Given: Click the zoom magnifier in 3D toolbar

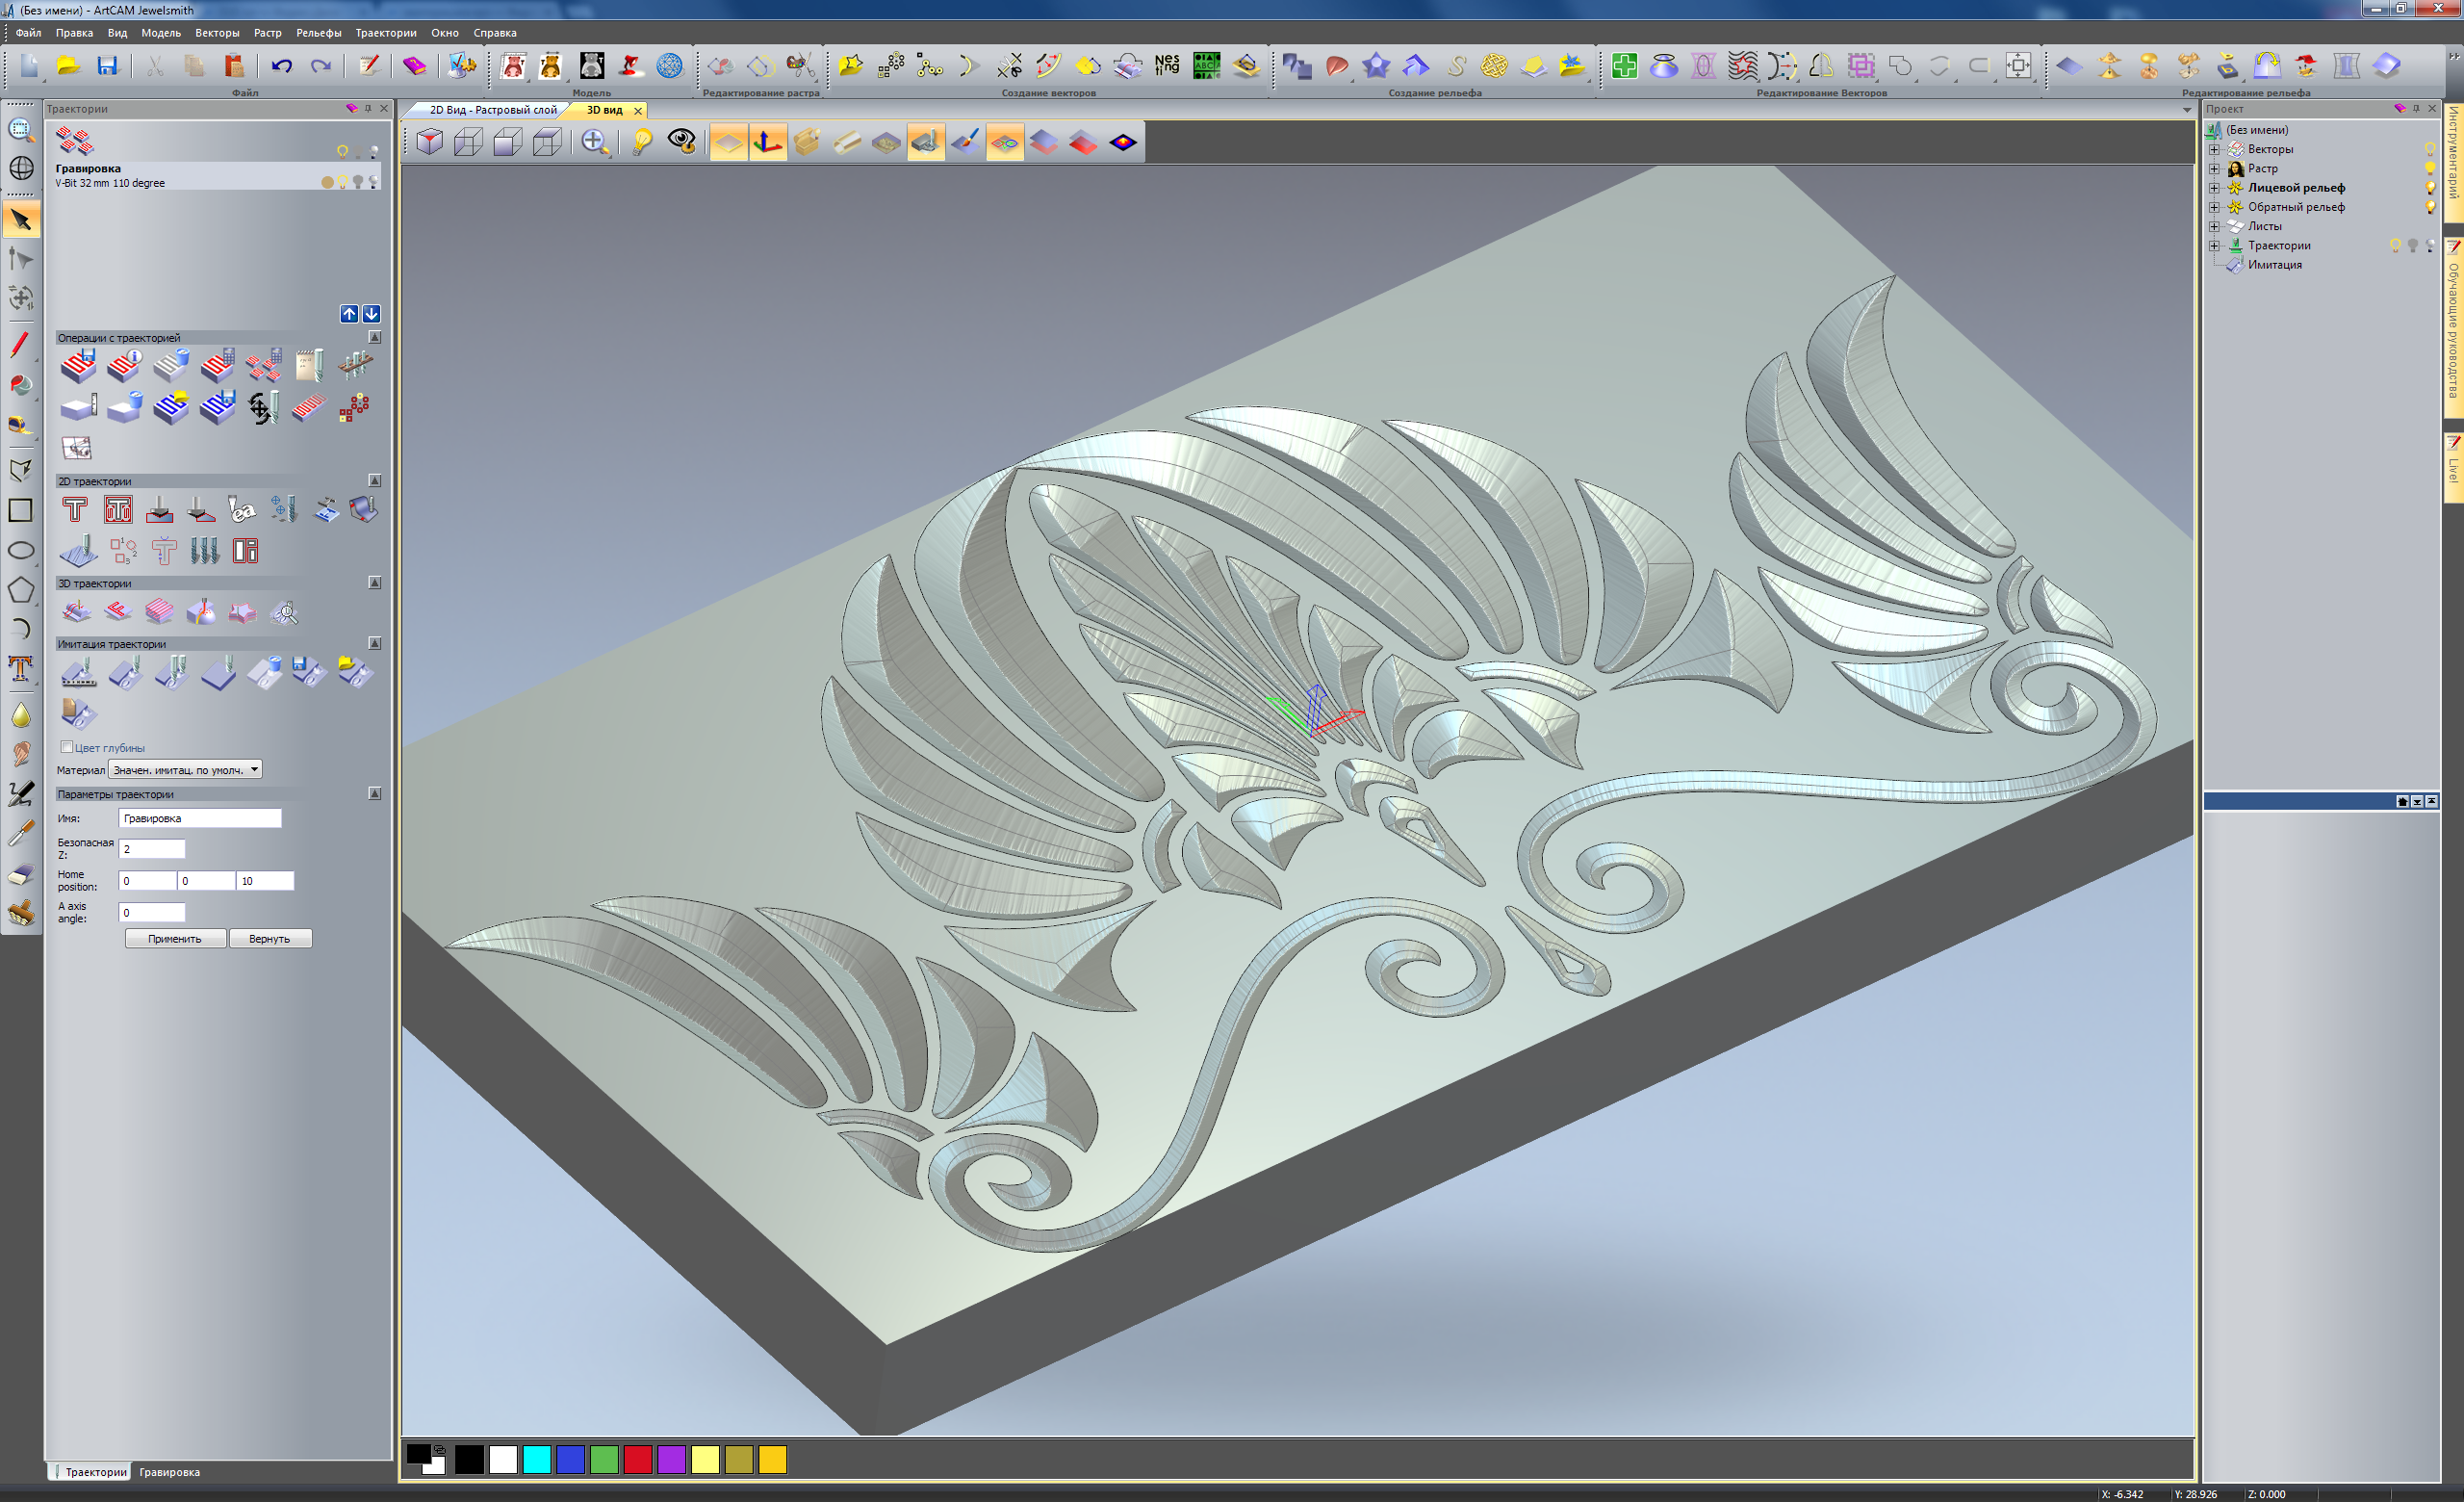Looking at the screenshot, I should tap(594, 142).
